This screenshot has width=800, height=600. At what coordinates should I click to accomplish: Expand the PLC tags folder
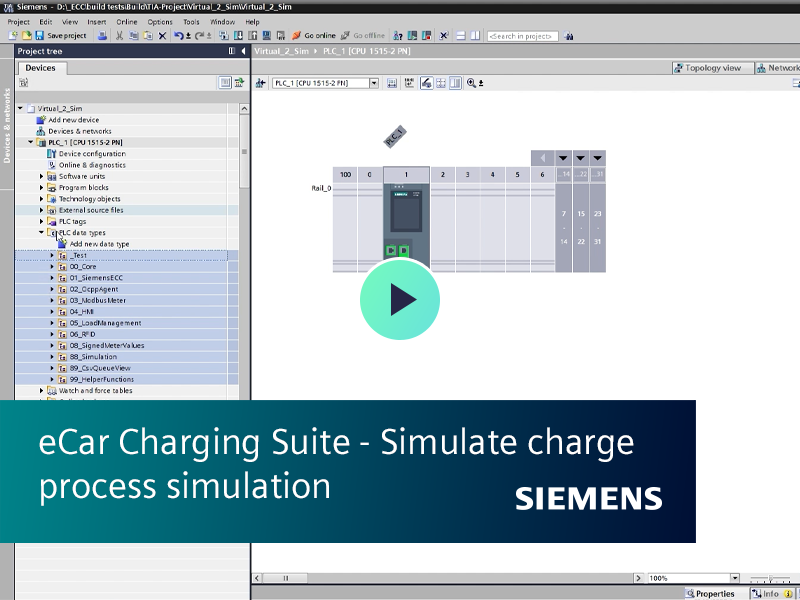coord(42,221)
